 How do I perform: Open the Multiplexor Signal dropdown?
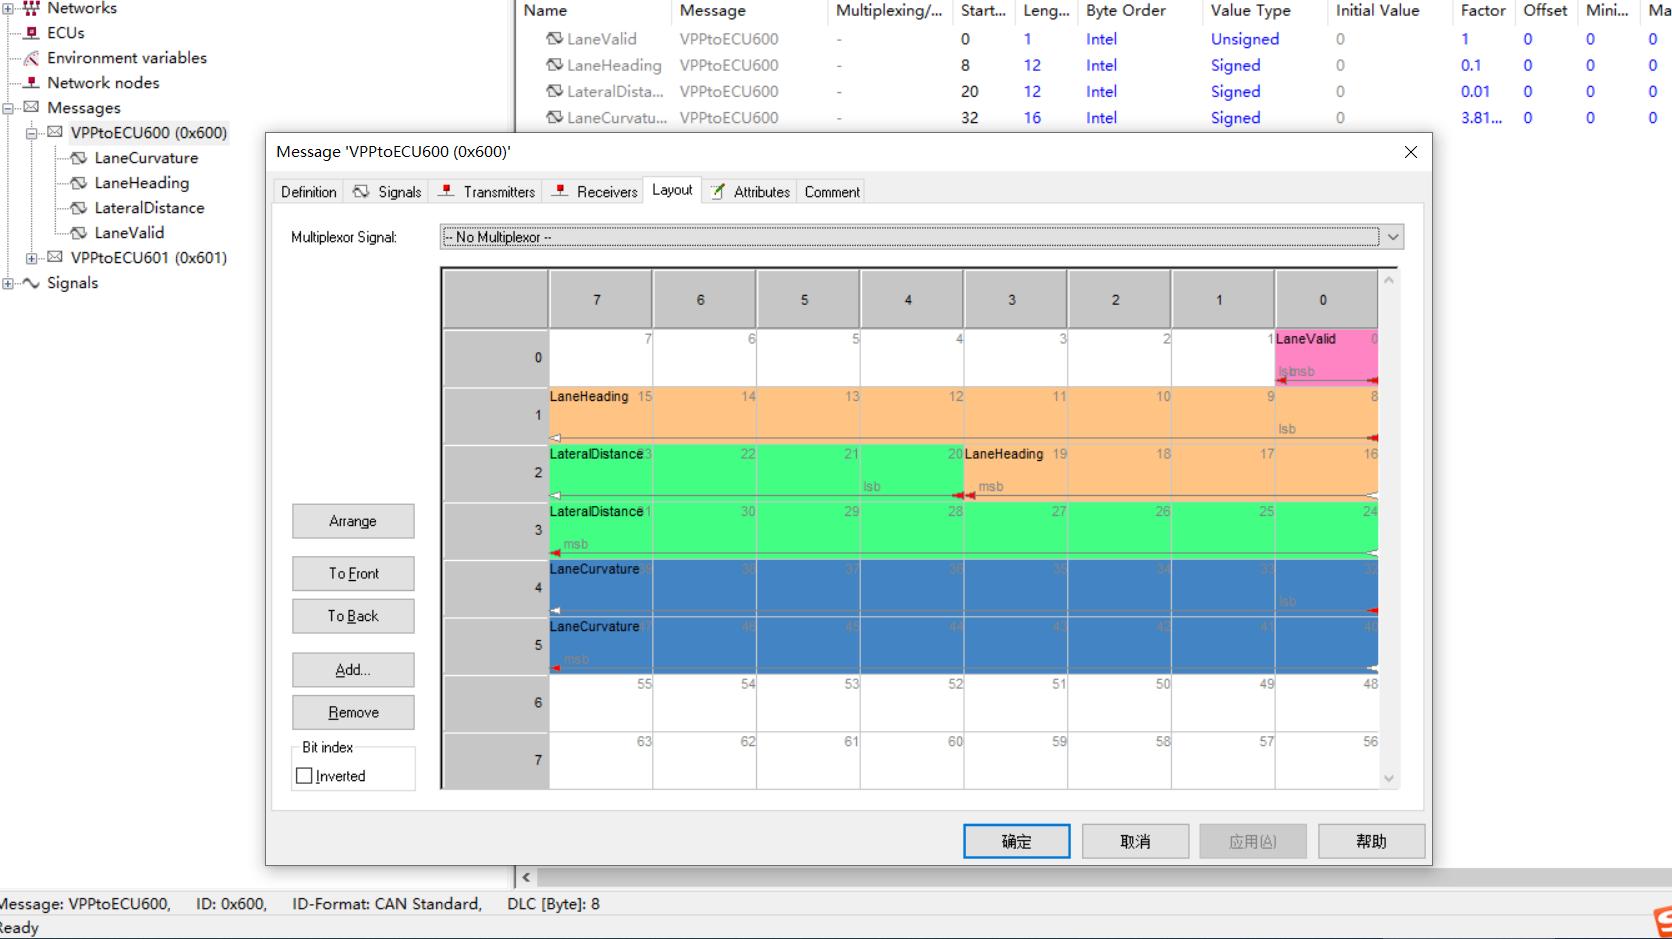[1392, 237]
